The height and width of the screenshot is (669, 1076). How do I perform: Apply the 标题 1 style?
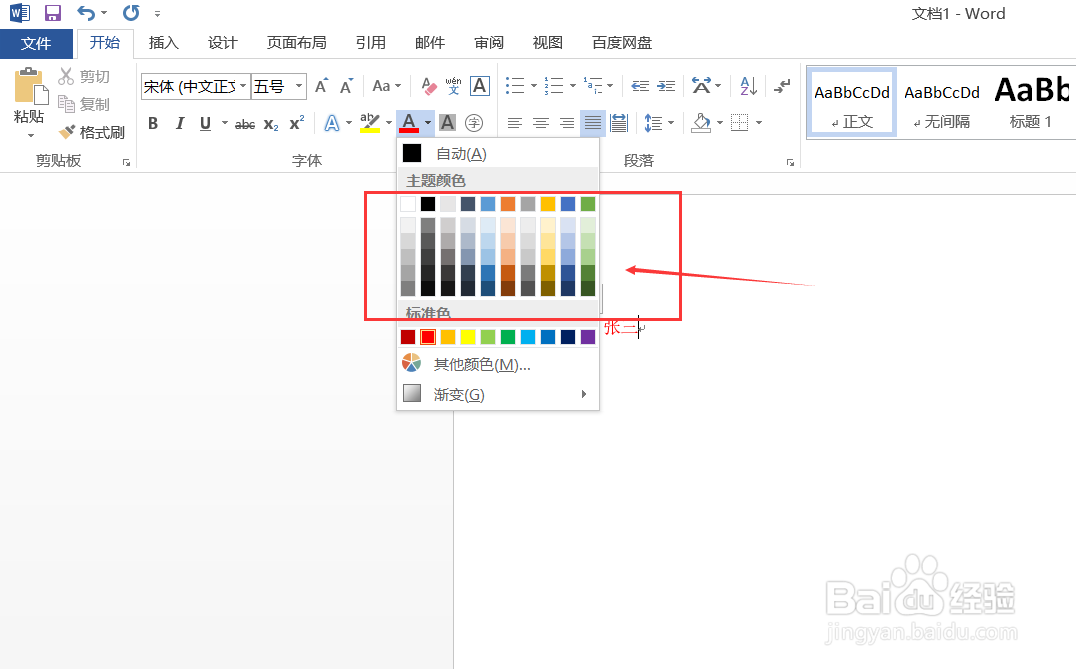(x=1031, y=104)
